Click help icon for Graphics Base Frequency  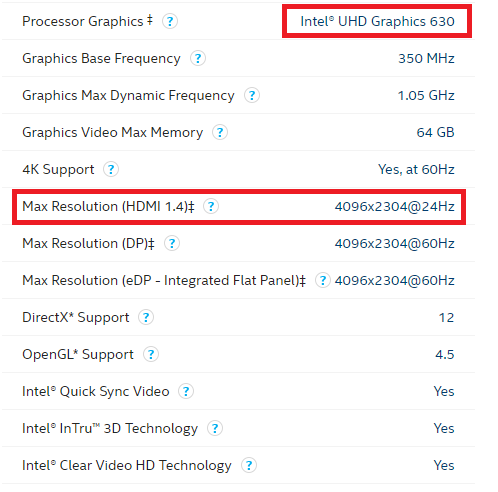click(x=198, y=59)
